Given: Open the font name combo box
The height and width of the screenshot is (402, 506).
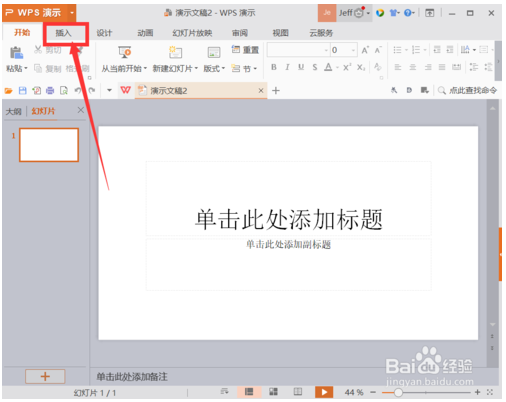Looking at the screenshot, I should (x=298, y=50).
